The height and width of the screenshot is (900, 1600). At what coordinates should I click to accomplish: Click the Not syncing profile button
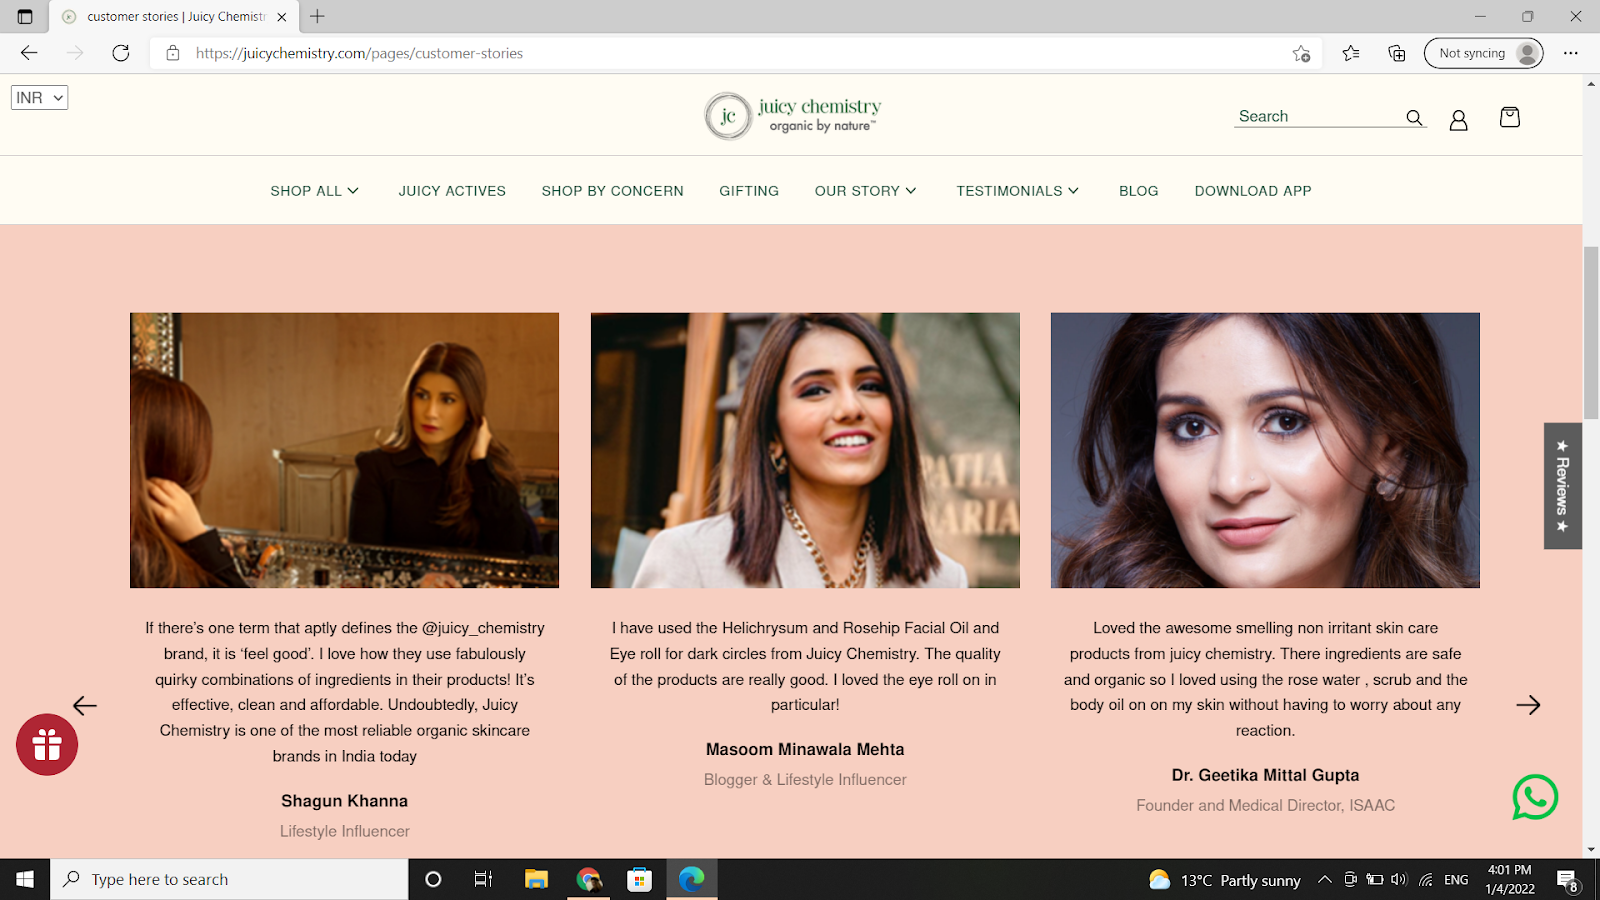click(x=1483, y=53)
